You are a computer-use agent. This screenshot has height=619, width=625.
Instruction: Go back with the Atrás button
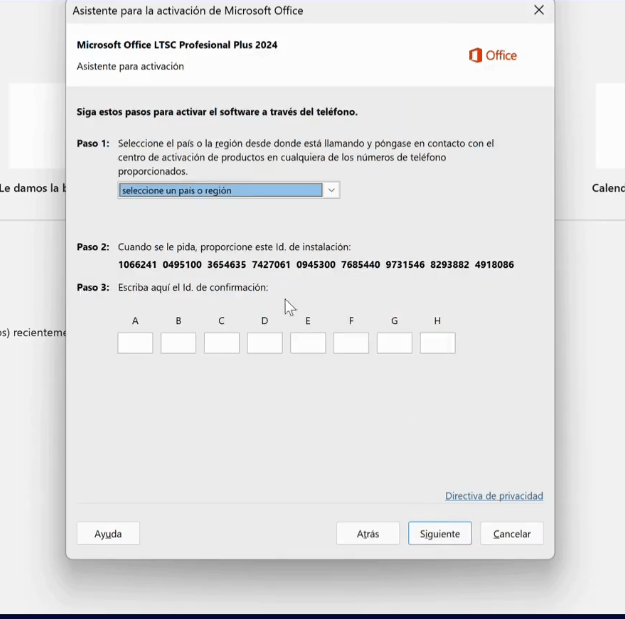(368, 534)
